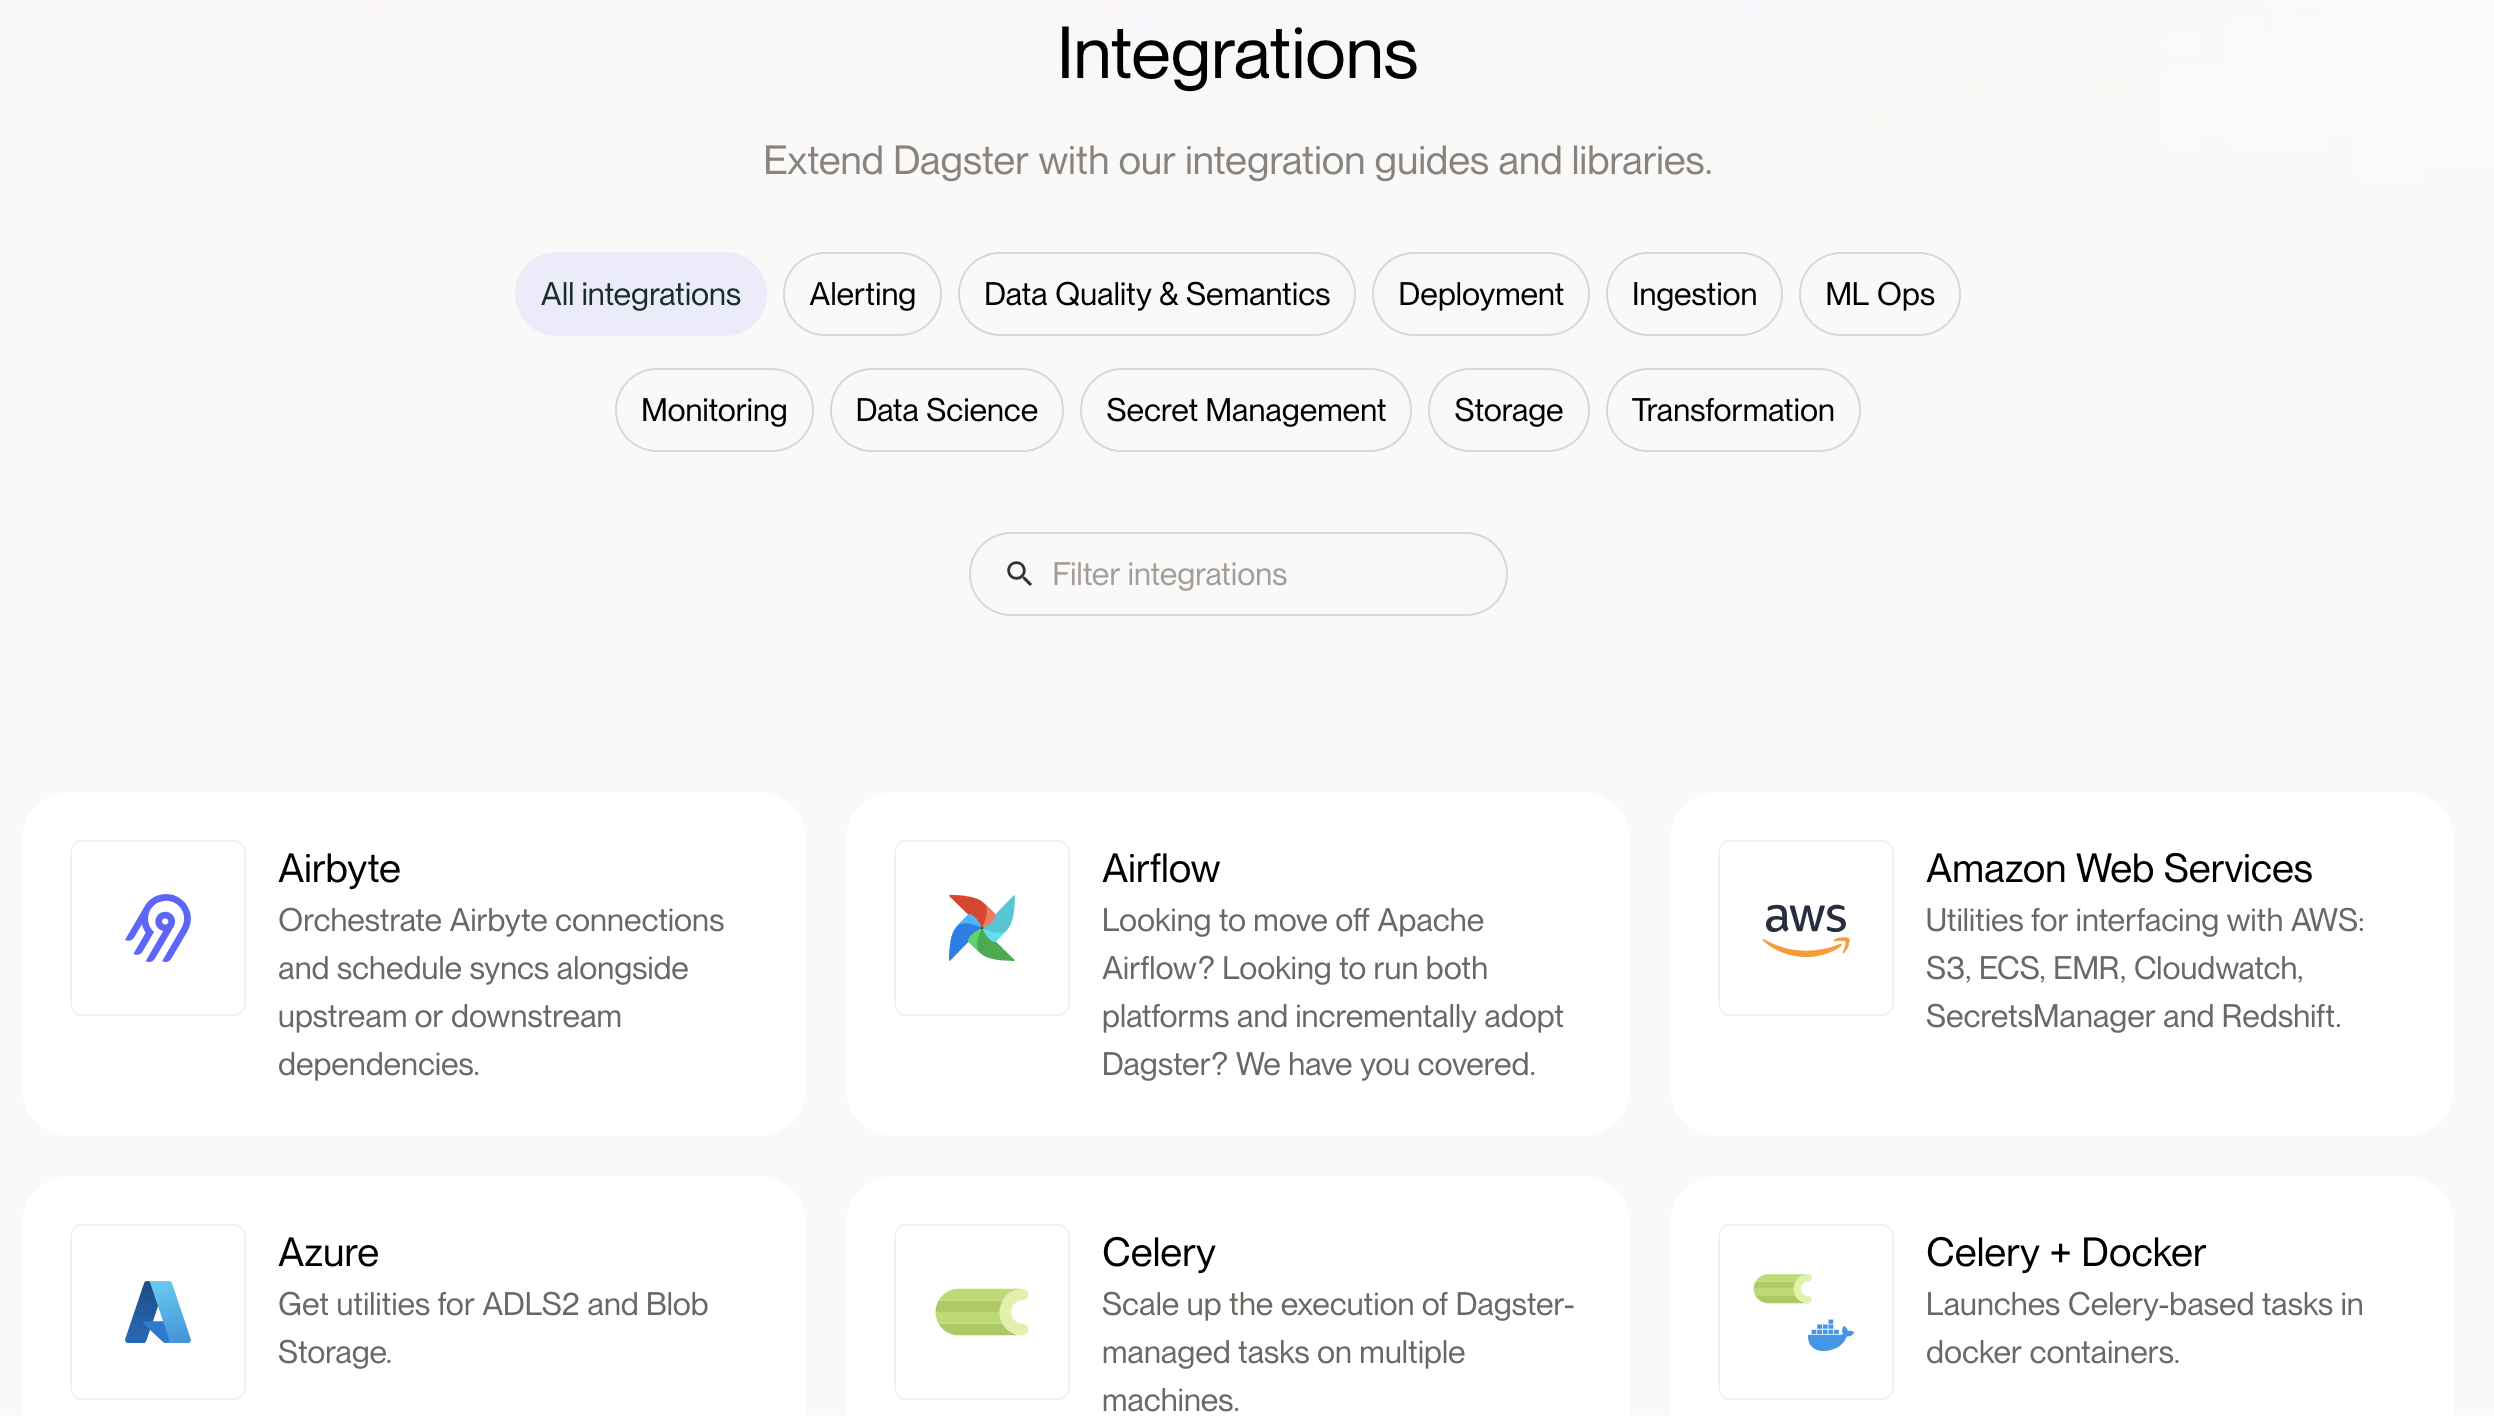Click the Extend Dagster subtitle text
The width and height of the screenshot is (2494, 1416).
[x=1237, y=160]
